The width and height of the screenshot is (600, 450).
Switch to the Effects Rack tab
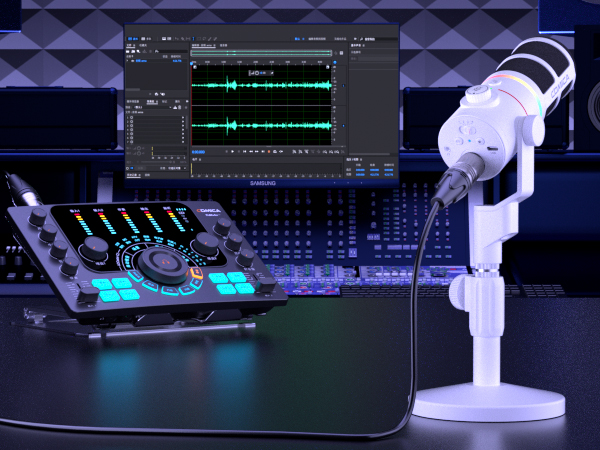click(152, 101)
